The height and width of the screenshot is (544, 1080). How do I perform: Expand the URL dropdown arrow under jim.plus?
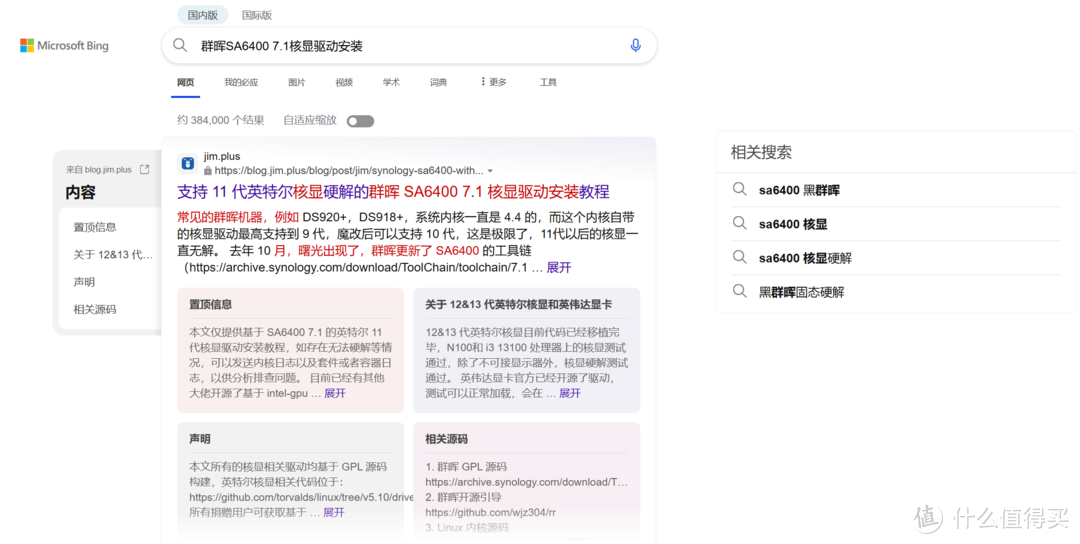coord(490,171)
